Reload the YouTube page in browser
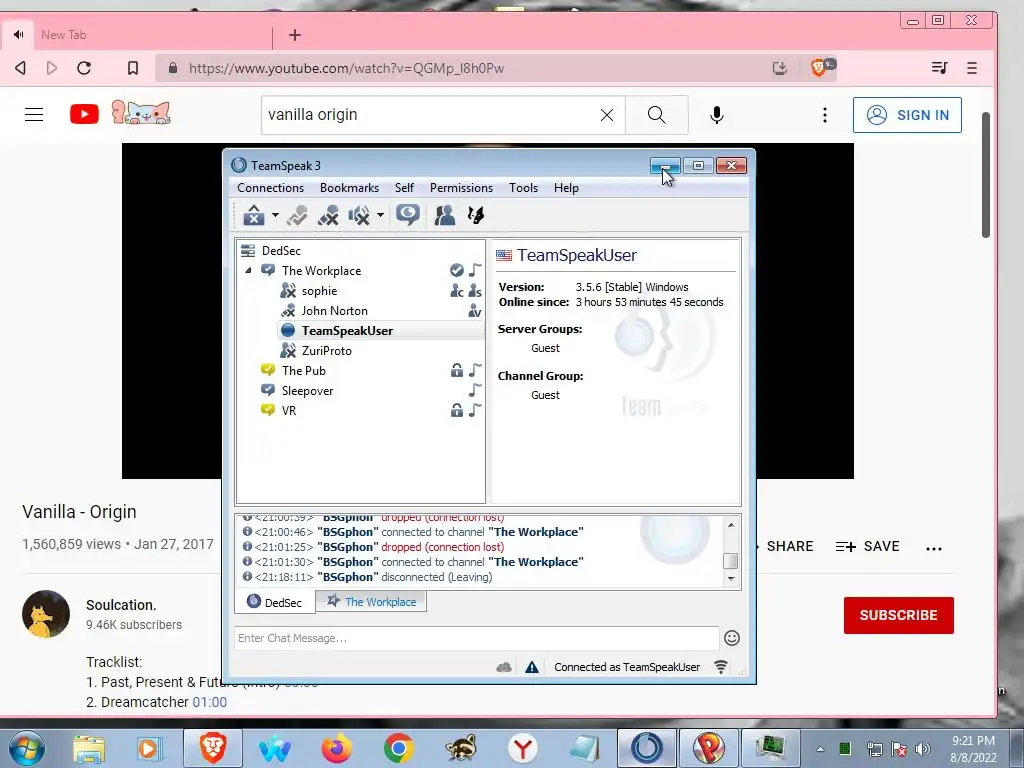The width and height of the screenshot is (1024, 768). pos(84,68)
